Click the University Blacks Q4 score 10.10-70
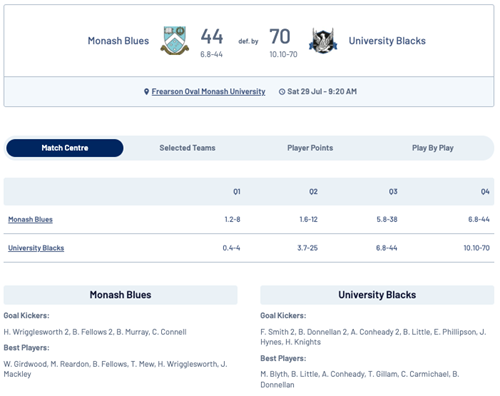 pyautogui.click(x=477, y=248)
